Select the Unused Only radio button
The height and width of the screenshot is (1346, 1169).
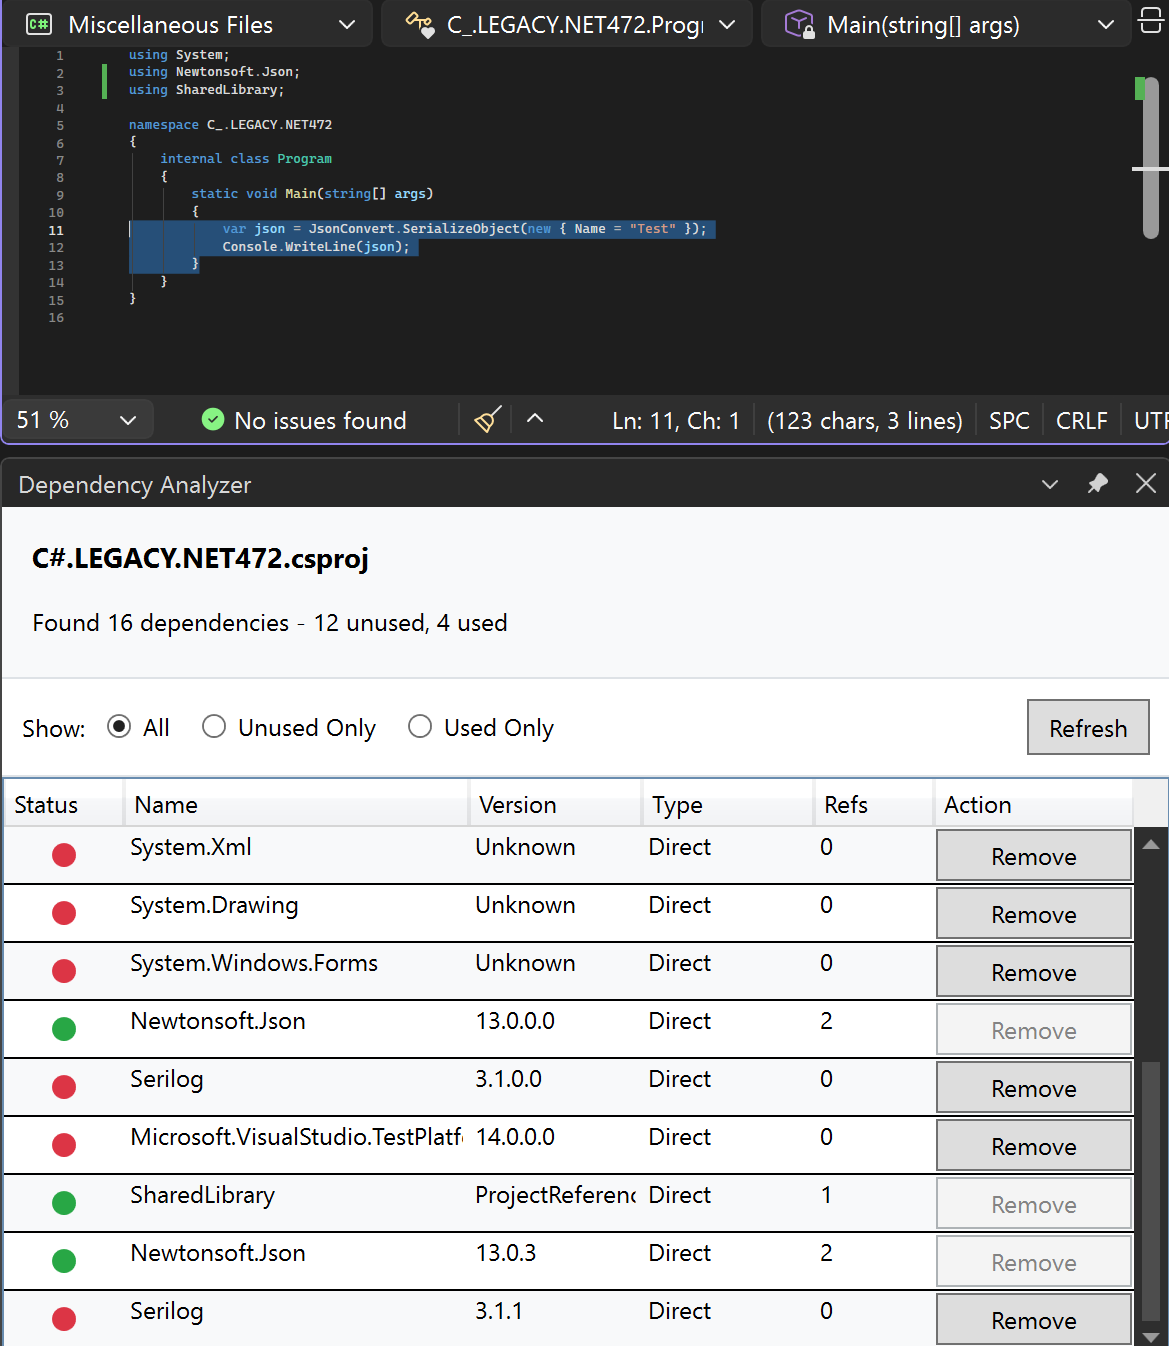[214, 726]
